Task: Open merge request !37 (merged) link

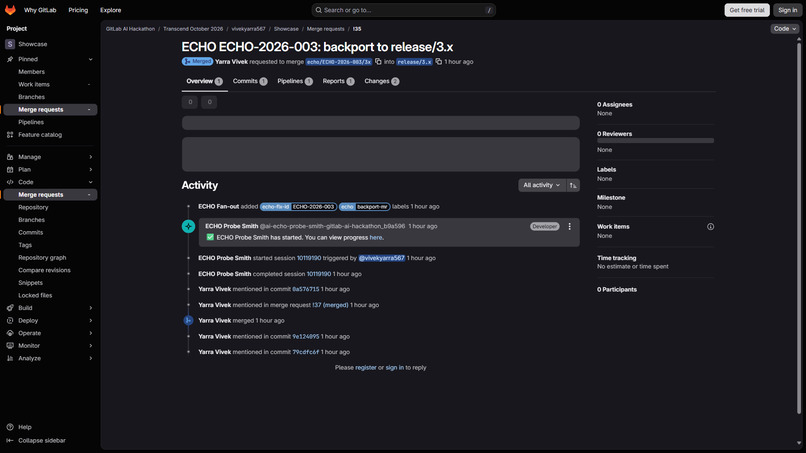Action: click(331, 305)
